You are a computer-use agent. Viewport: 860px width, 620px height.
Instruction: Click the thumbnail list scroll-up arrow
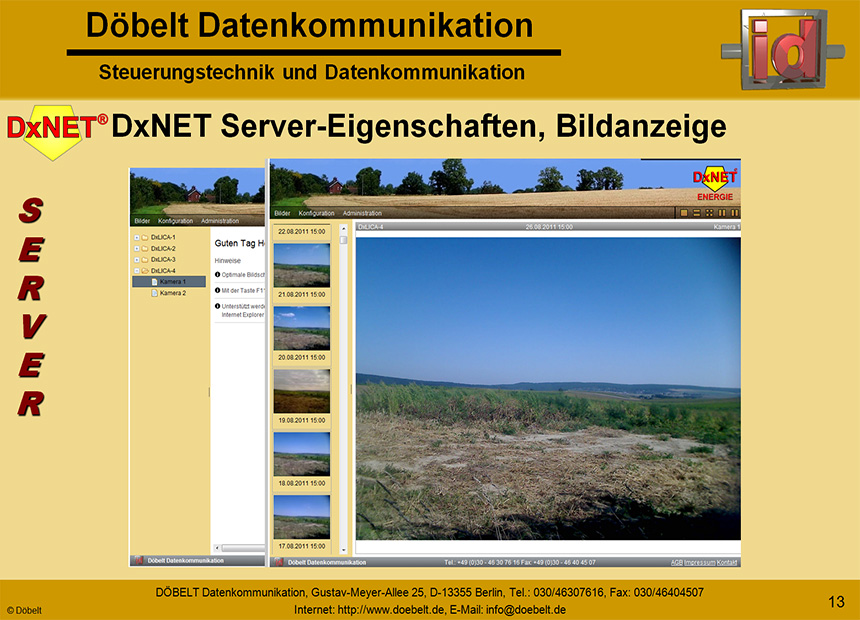point(343,228)
